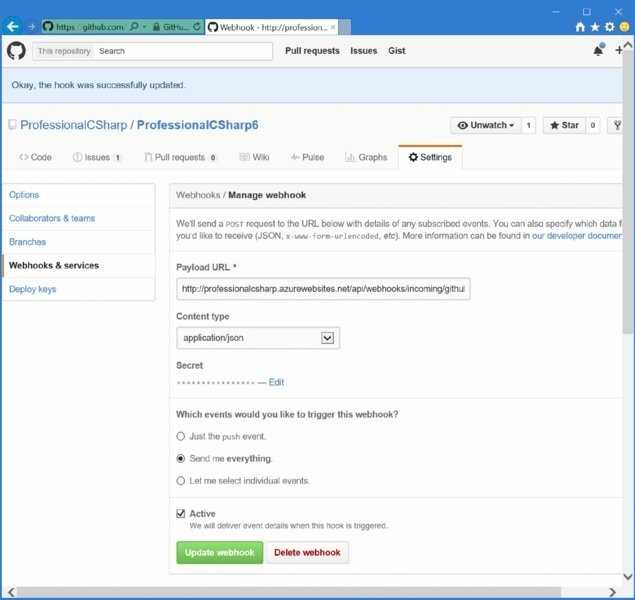Select the 'Just the push event' radio

point(181,436)
